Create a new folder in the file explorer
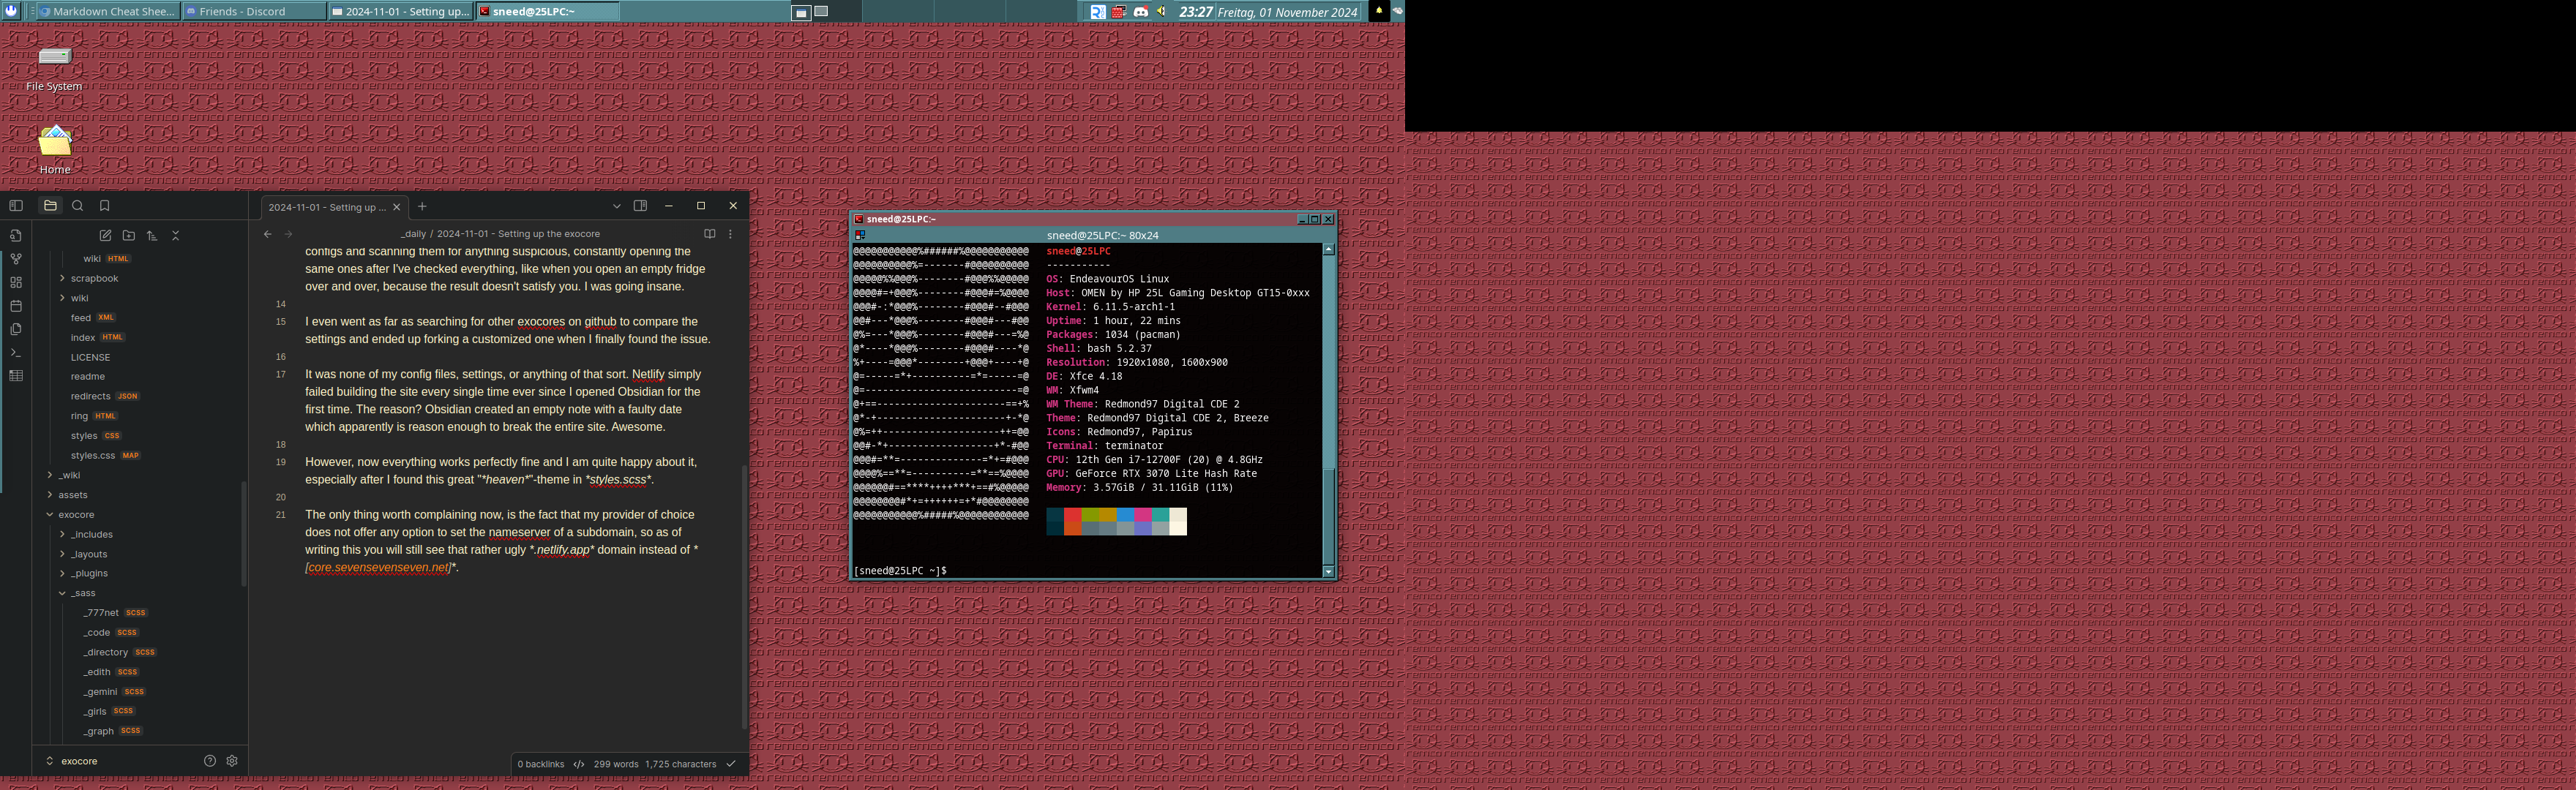Screen dimensions: 2576x790 (128, 235)
